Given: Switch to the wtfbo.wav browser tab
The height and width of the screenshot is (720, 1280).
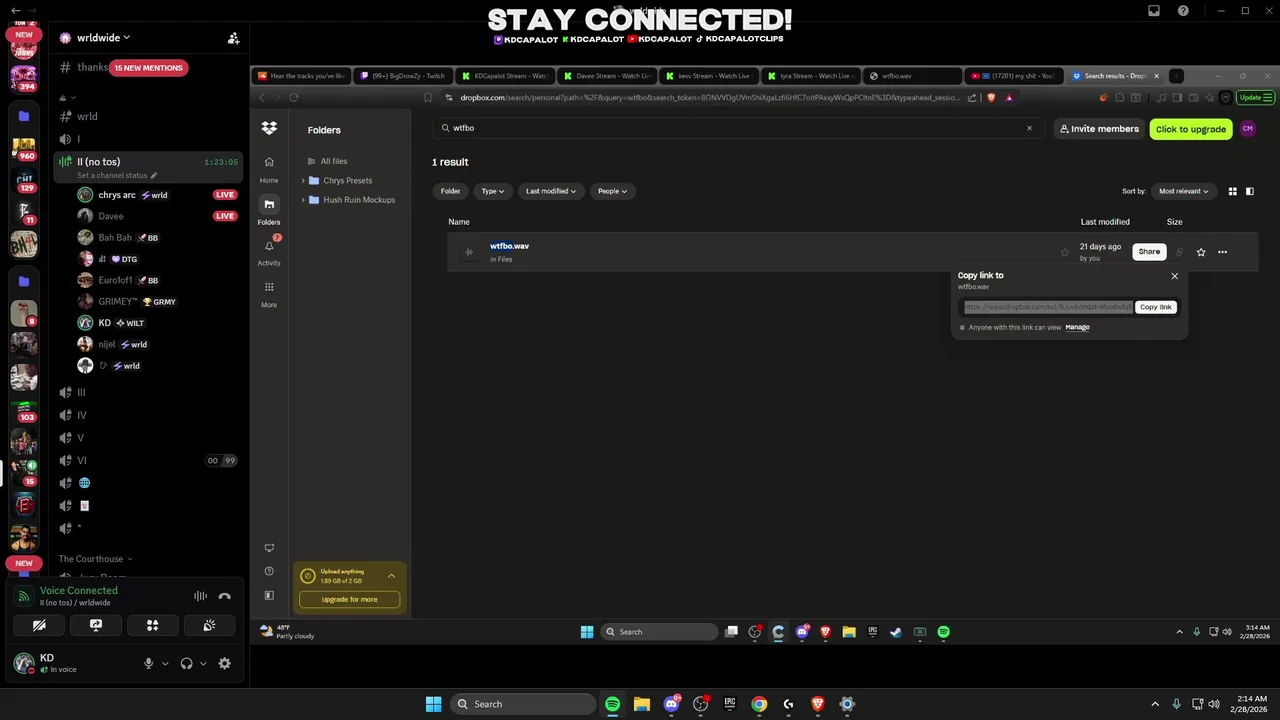Looking at the screenshot, I should (912, 76).
